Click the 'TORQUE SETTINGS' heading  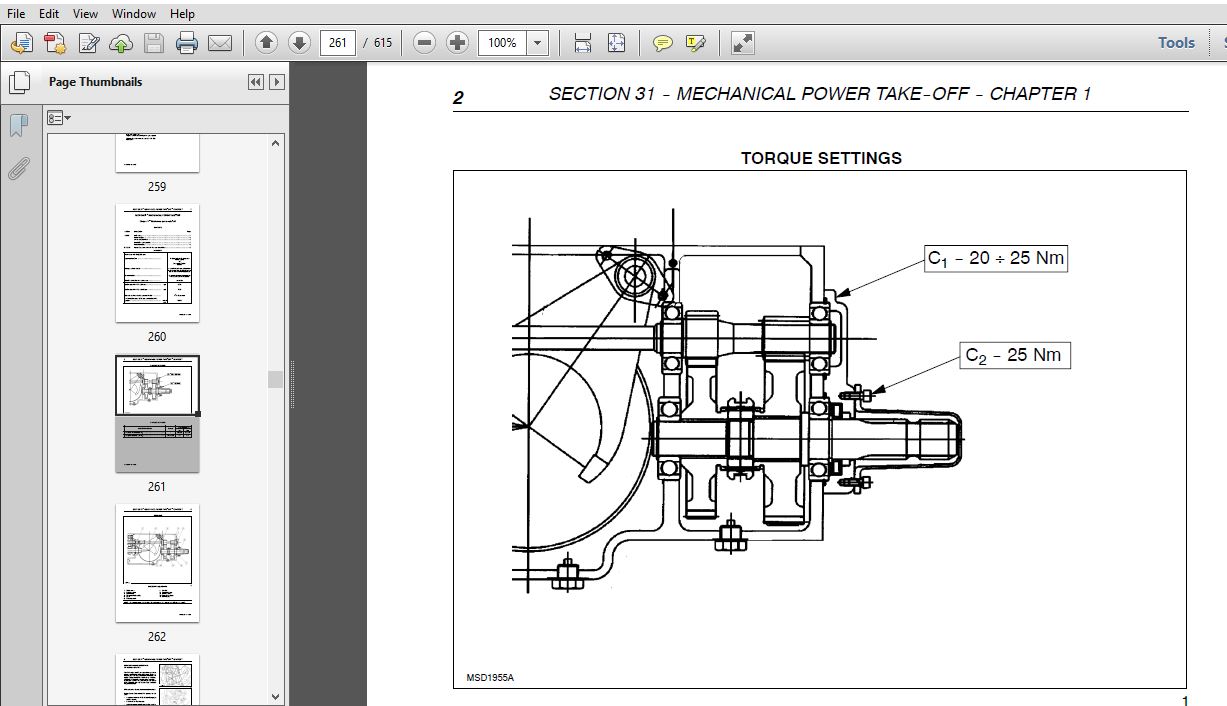pos(821,158)
